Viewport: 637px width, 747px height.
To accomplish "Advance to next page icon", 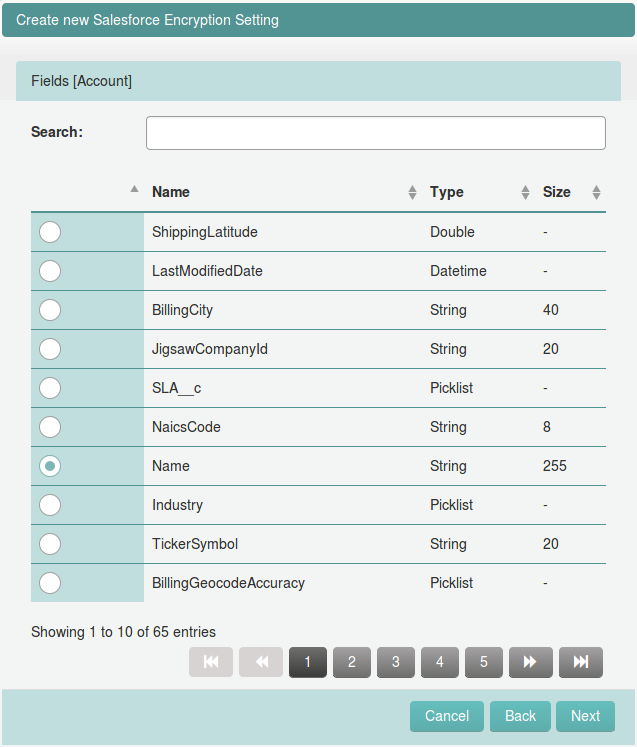I will coord(531,662).
